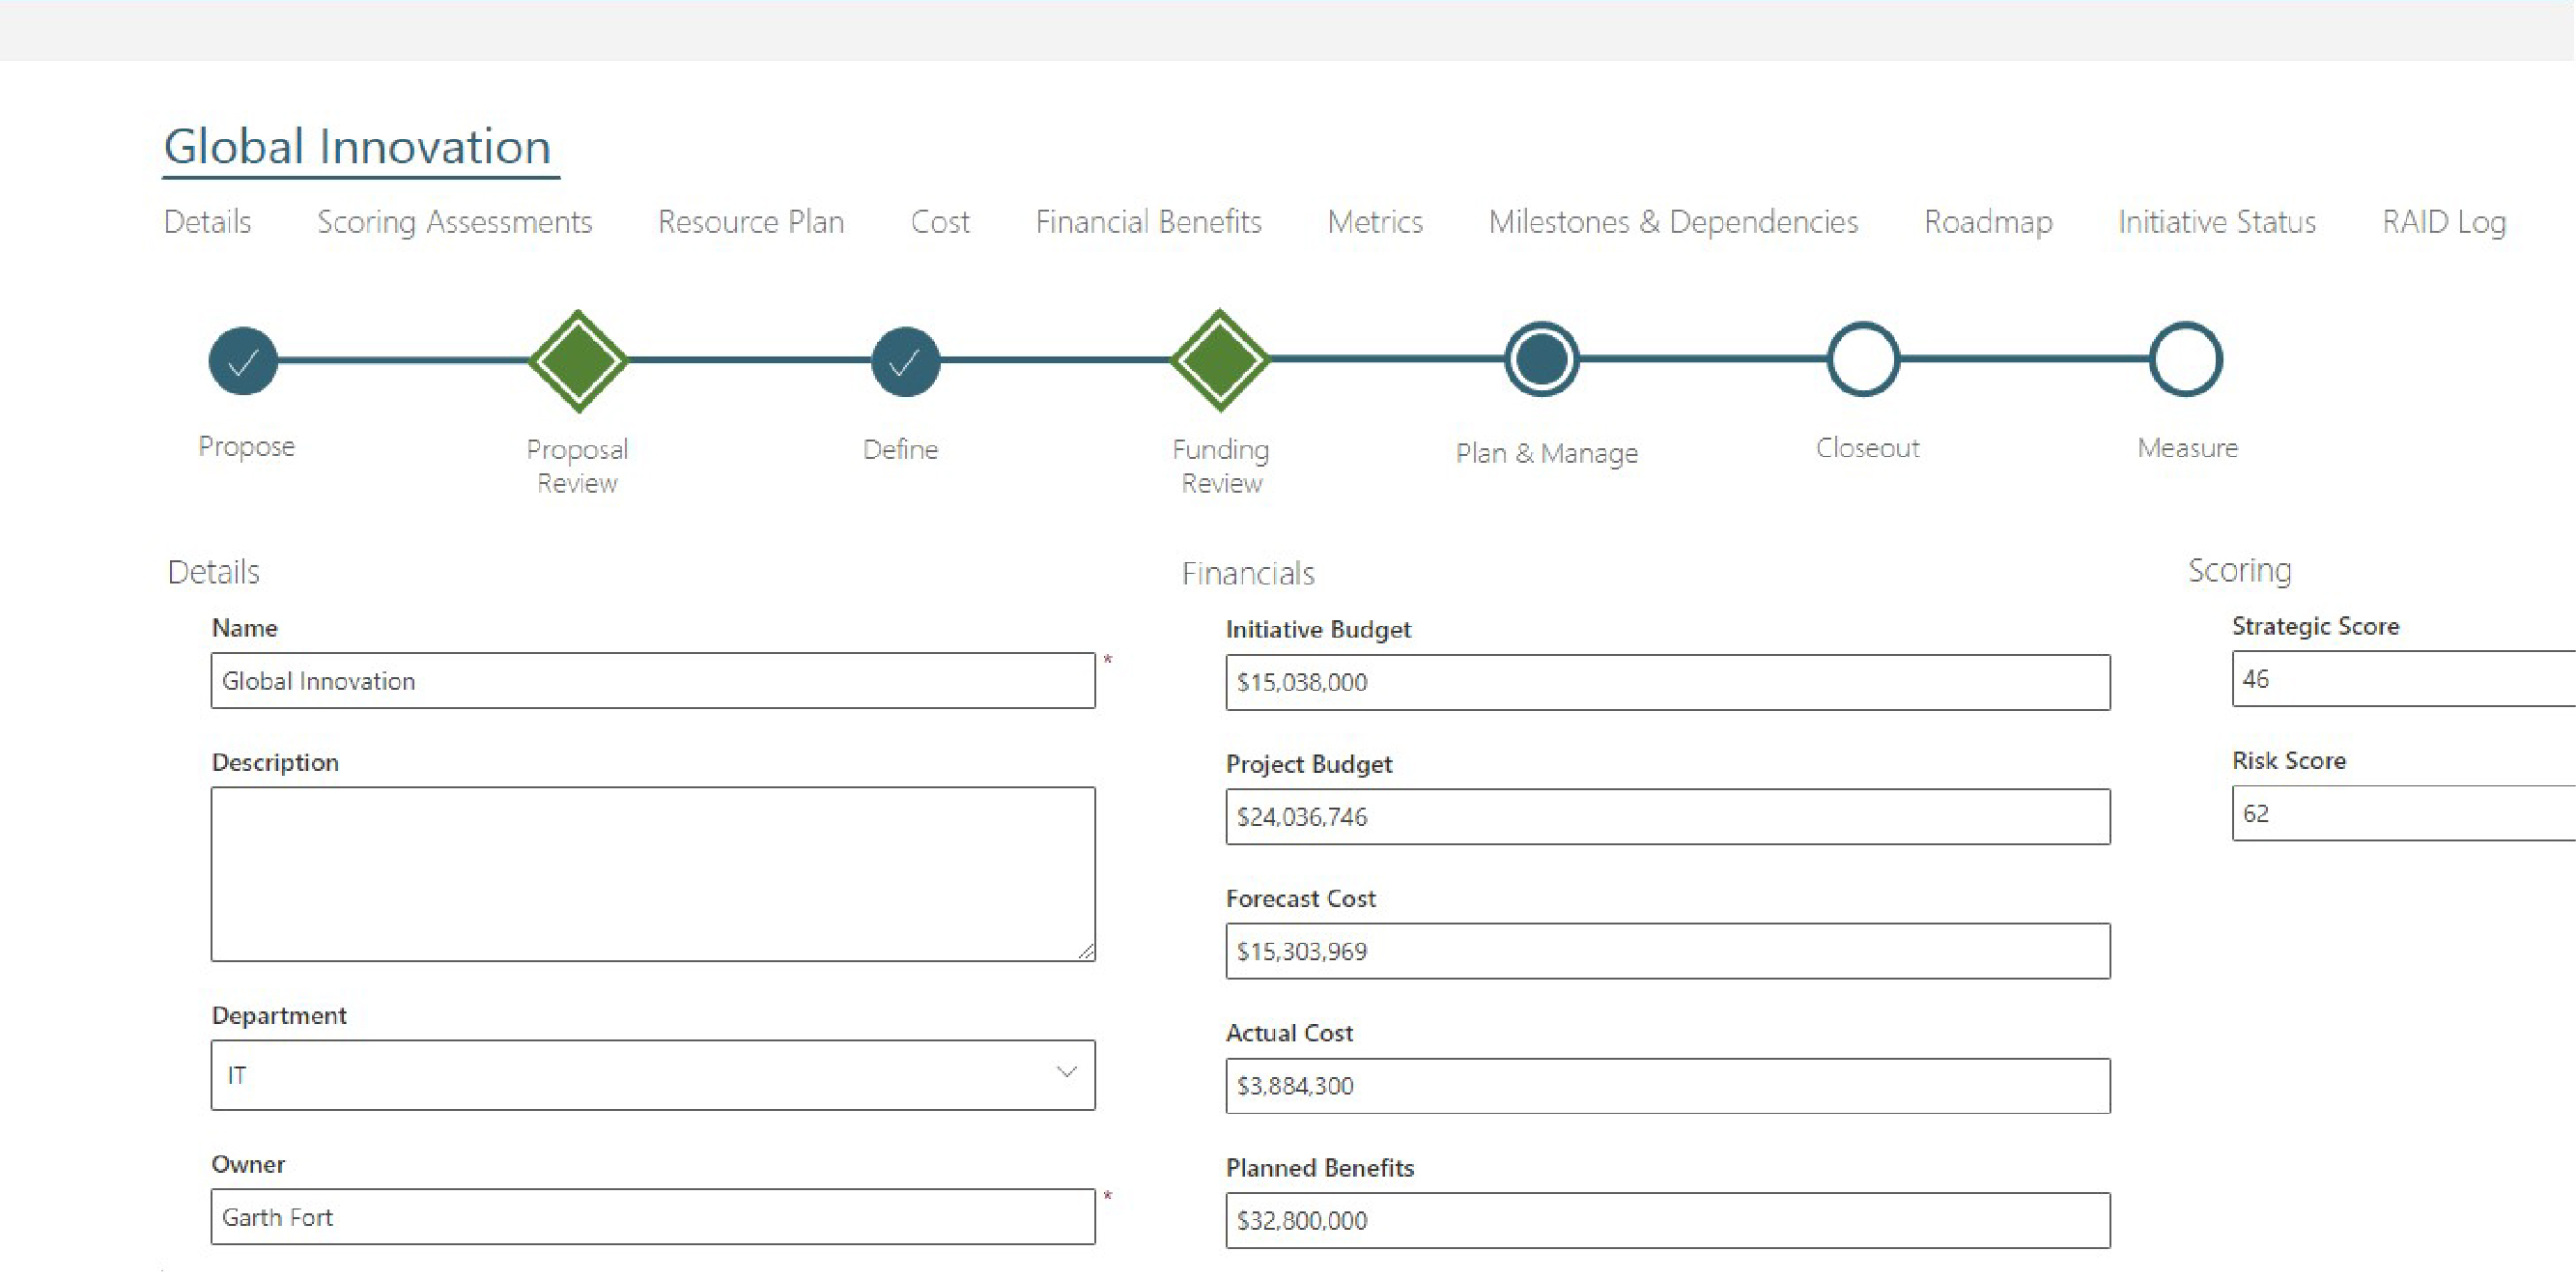Click the Owner field with Garth Fort

pyautogui.click(x=652, y=1217)
